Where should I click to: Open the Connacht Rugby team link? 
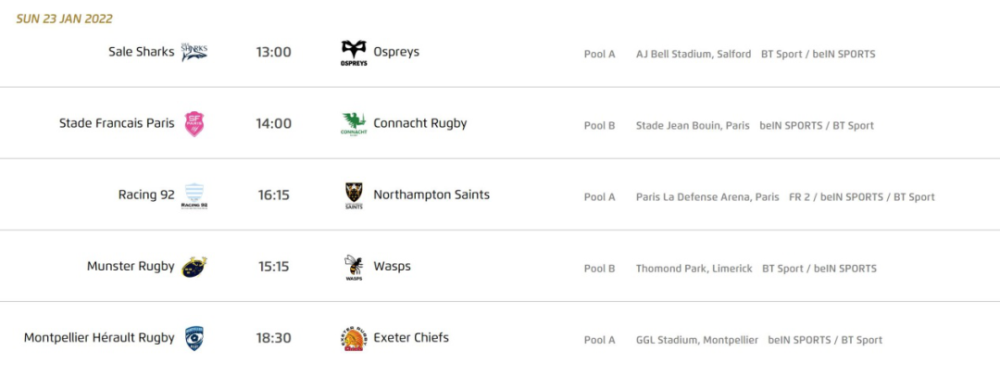tap(420, 123)
